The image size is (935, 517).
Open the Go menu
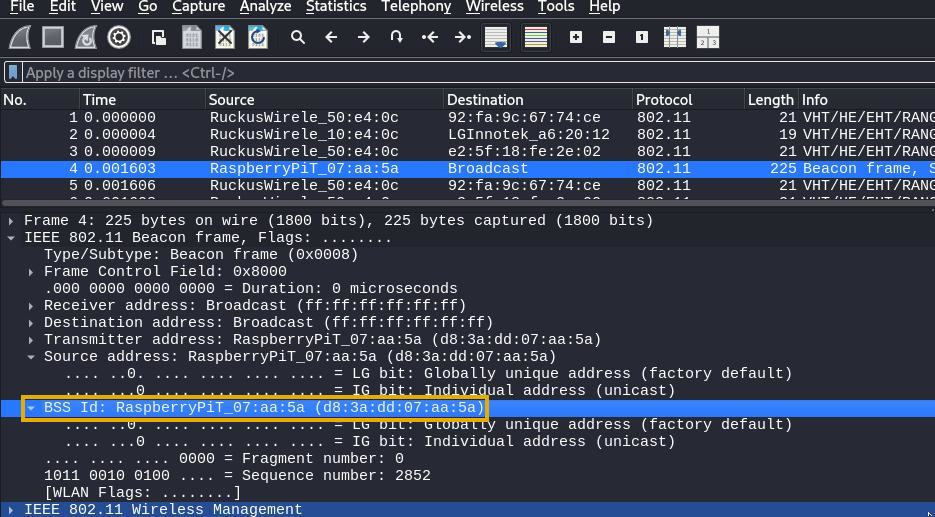pyautogui.click(x=147, y=7)
